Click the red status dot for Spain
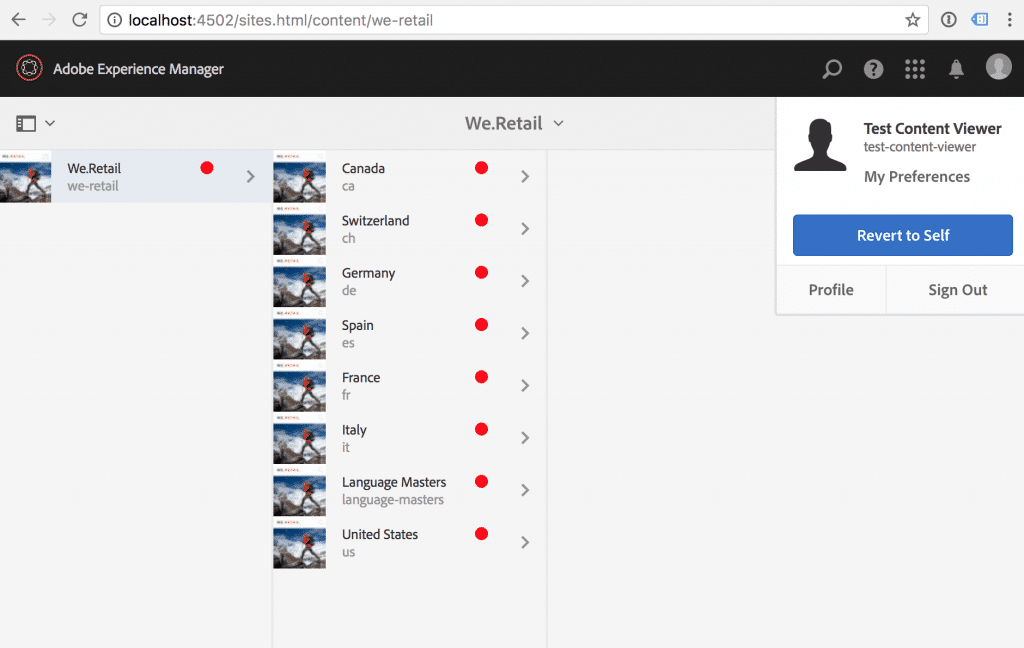 coord(481,325)
